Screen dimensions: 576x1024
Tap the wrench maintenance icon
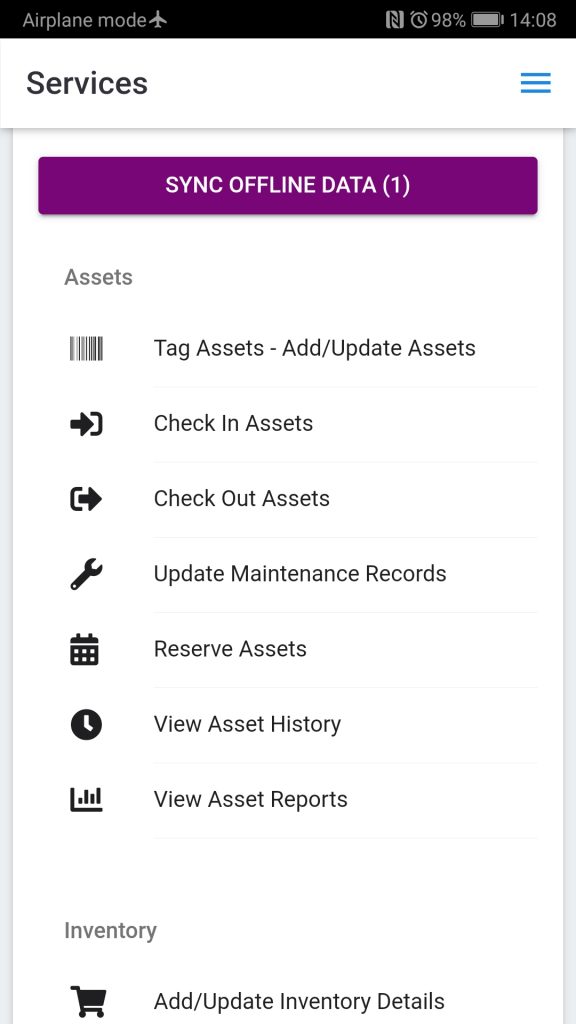point(86,575)
